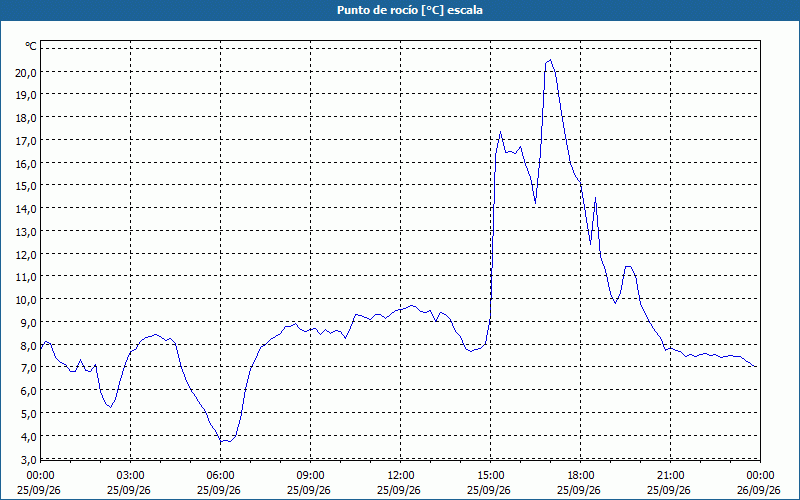This screenshot has height=500, width=800.
Task: Click the 03:00 time label on x-axis
Action: (x=131, y=475)
